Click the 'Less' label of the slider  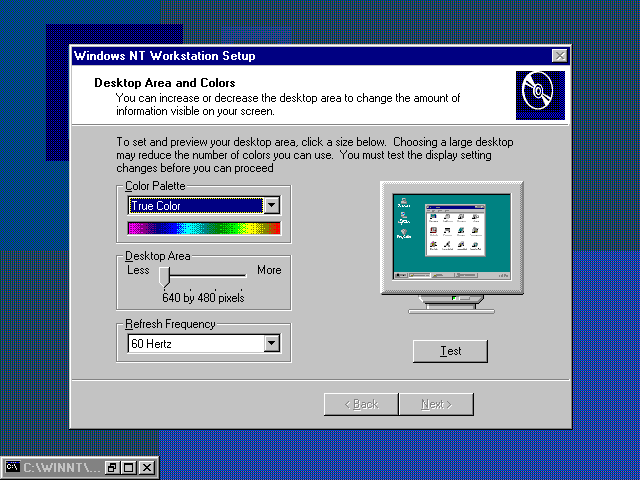click(x=138, y=270)
